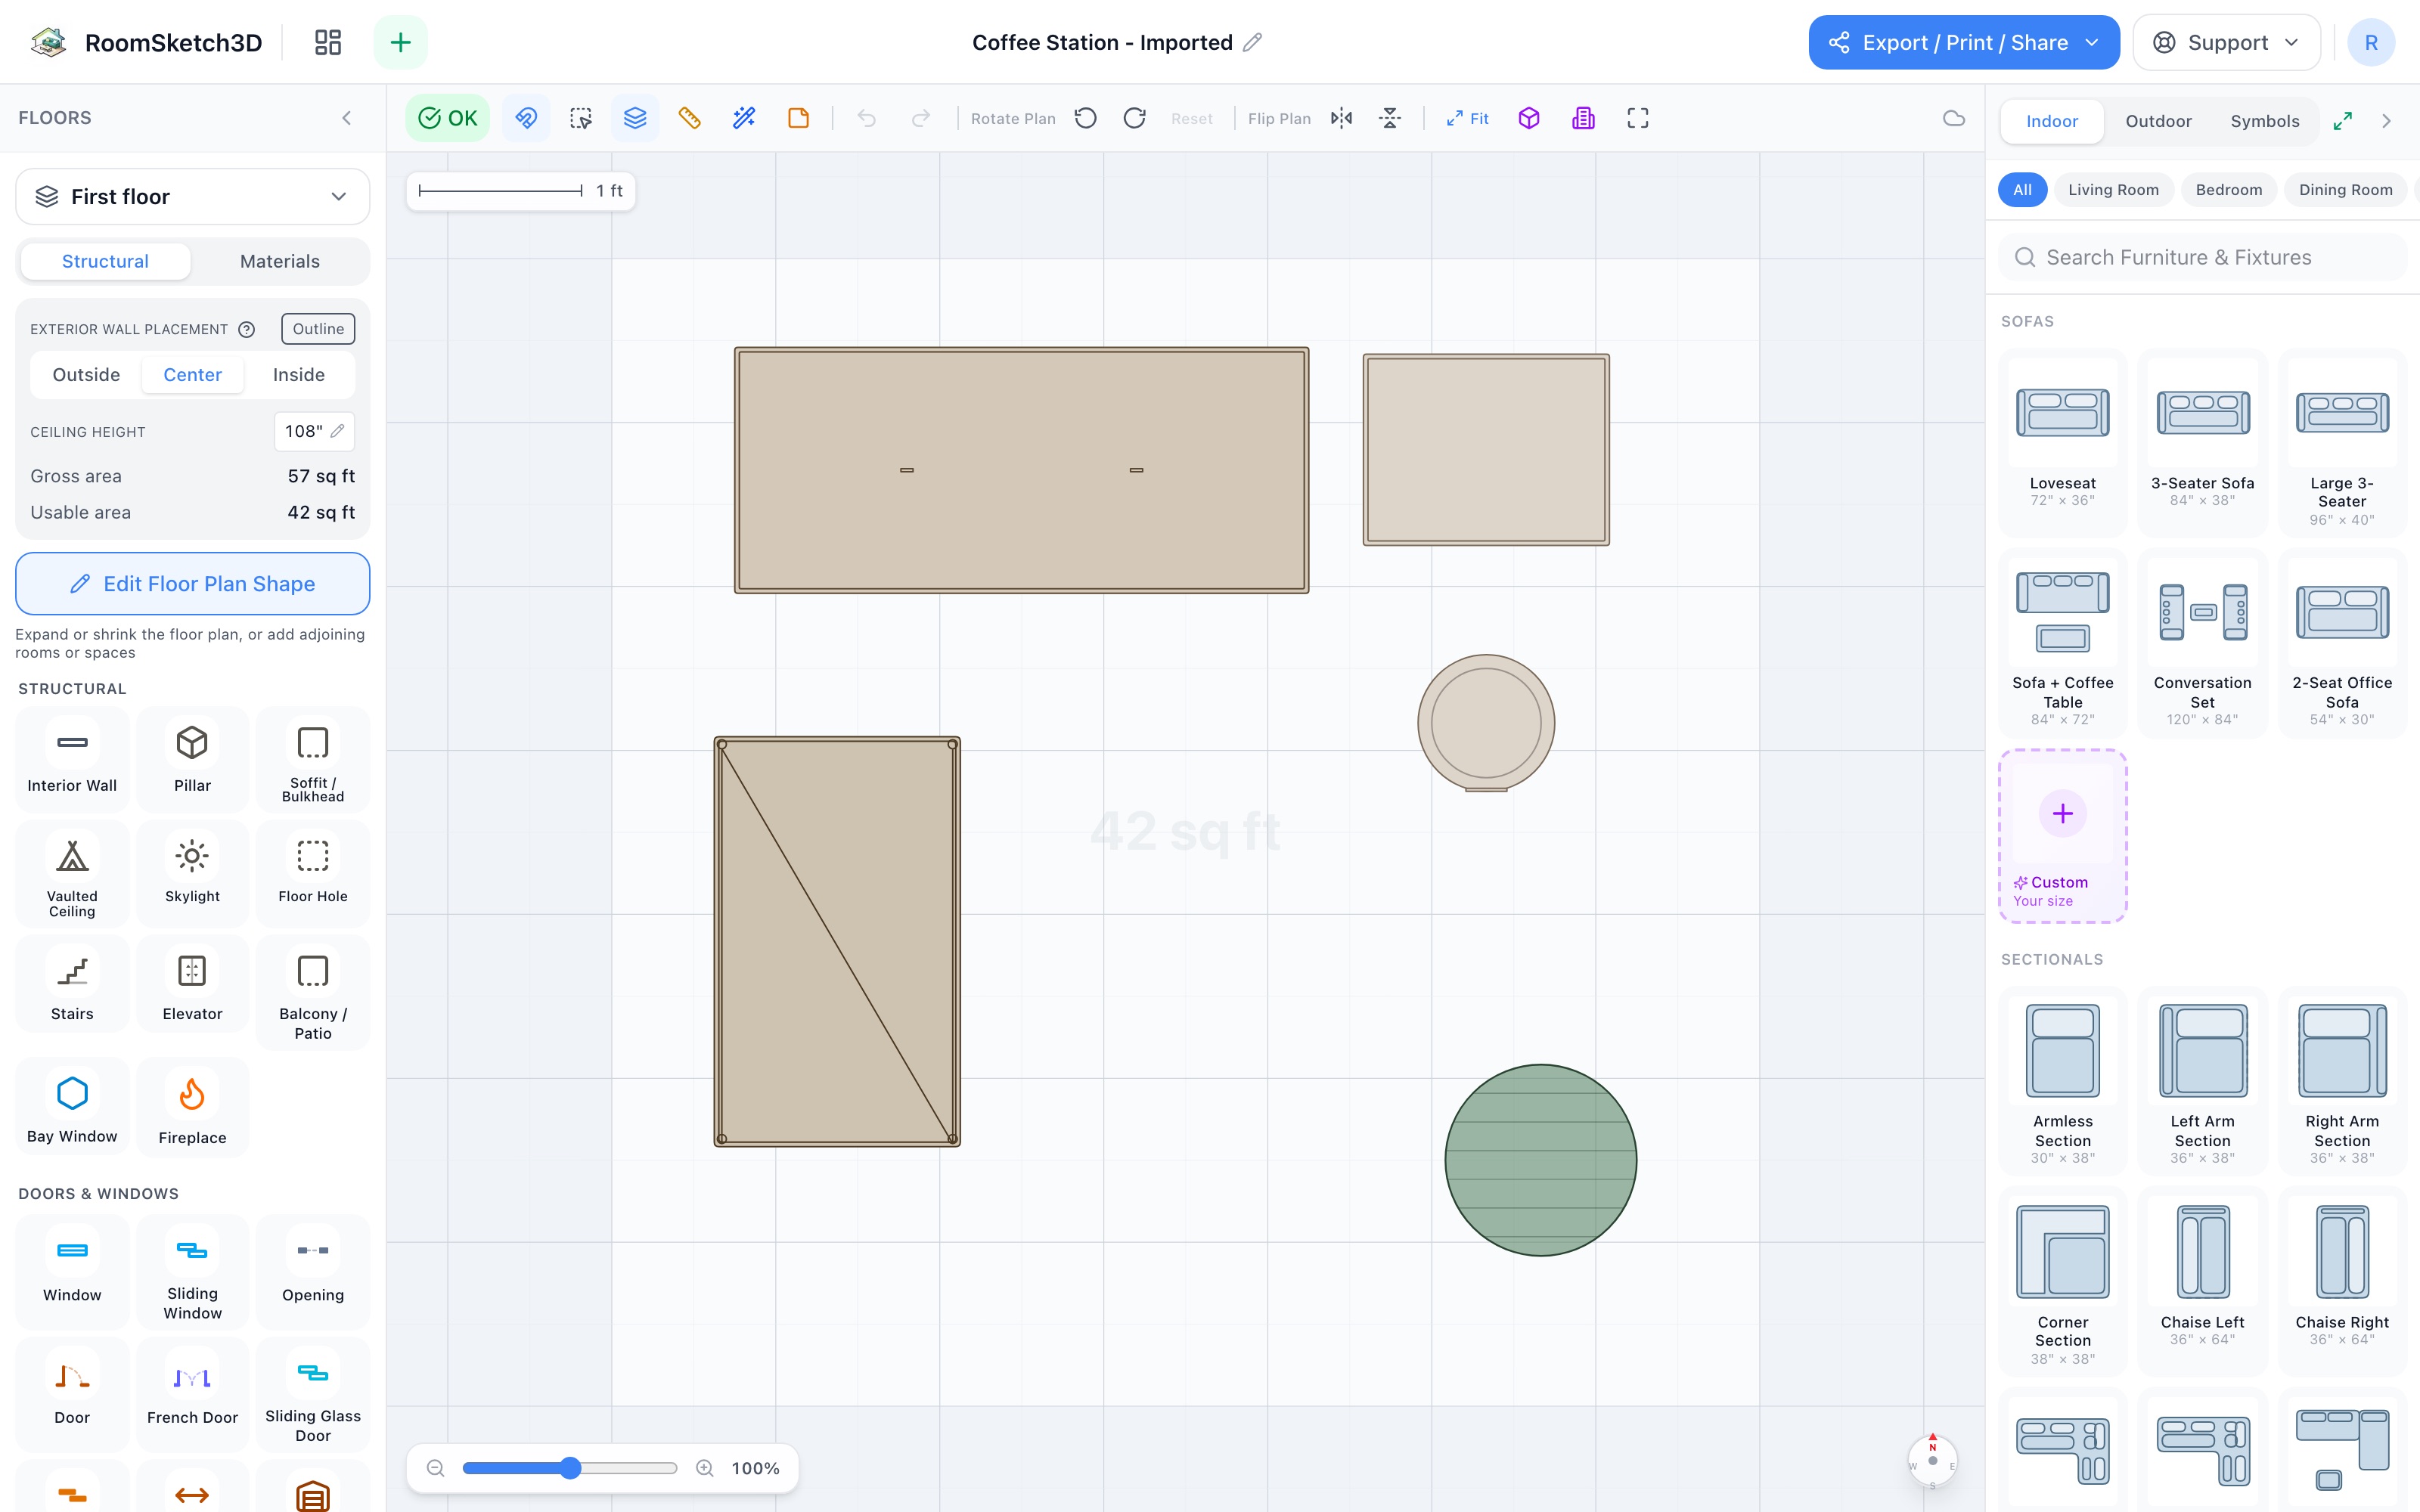
Task: Rotate plan clockwise
Action: coord(1134,118)
